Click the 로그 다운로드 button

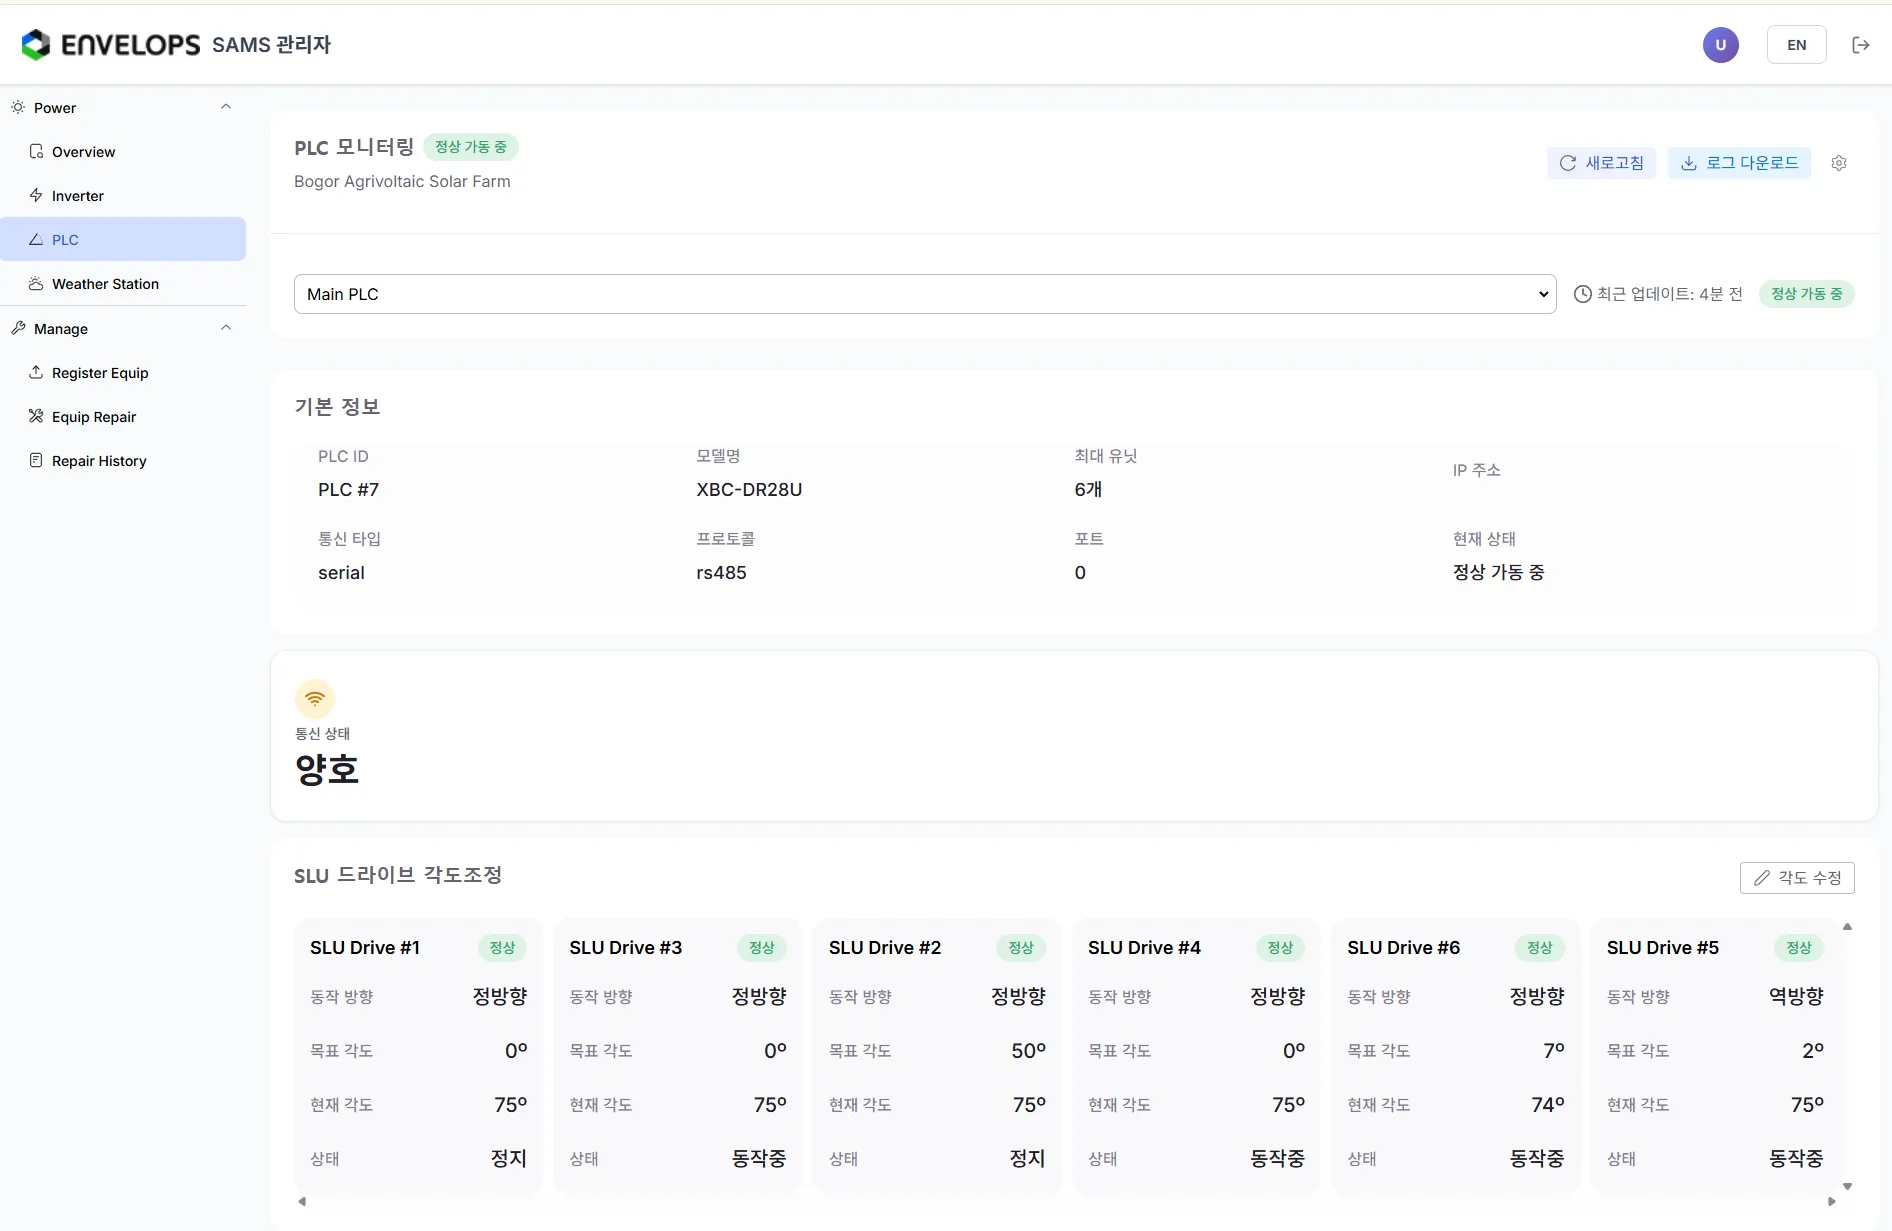[1739, 163]
